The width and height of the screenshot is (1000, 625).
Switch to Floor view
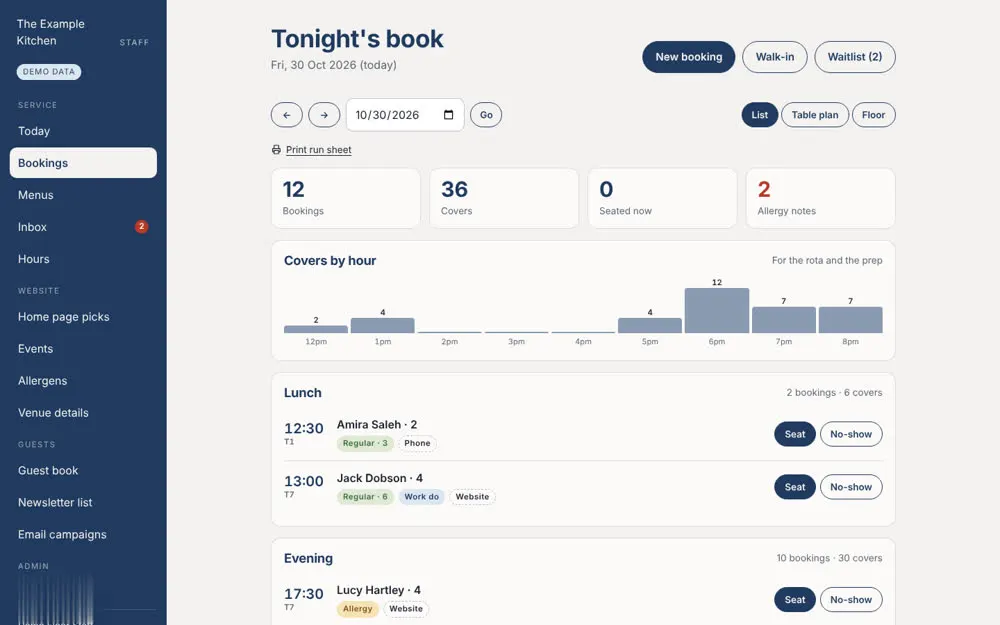(x=873, y=115)
